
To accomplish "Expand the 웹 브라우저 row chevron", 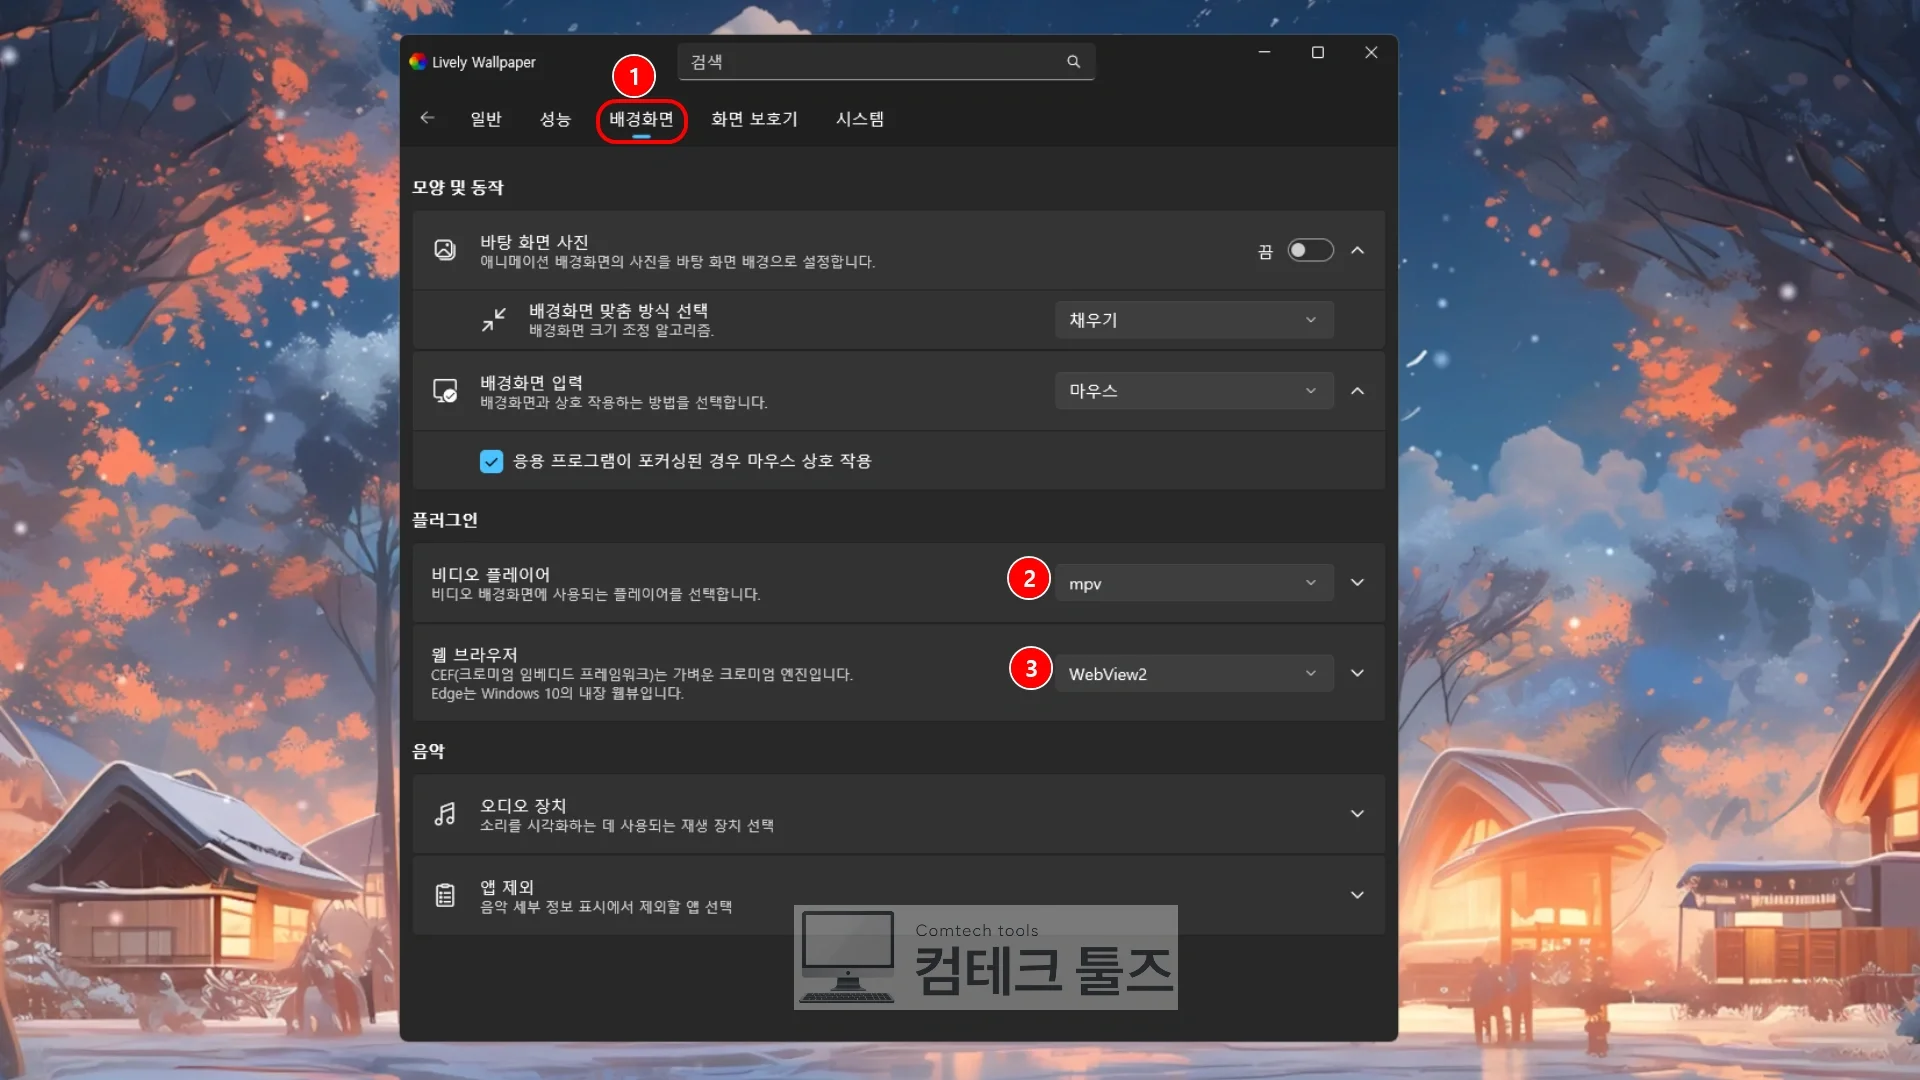I will tap(1357, 674).
